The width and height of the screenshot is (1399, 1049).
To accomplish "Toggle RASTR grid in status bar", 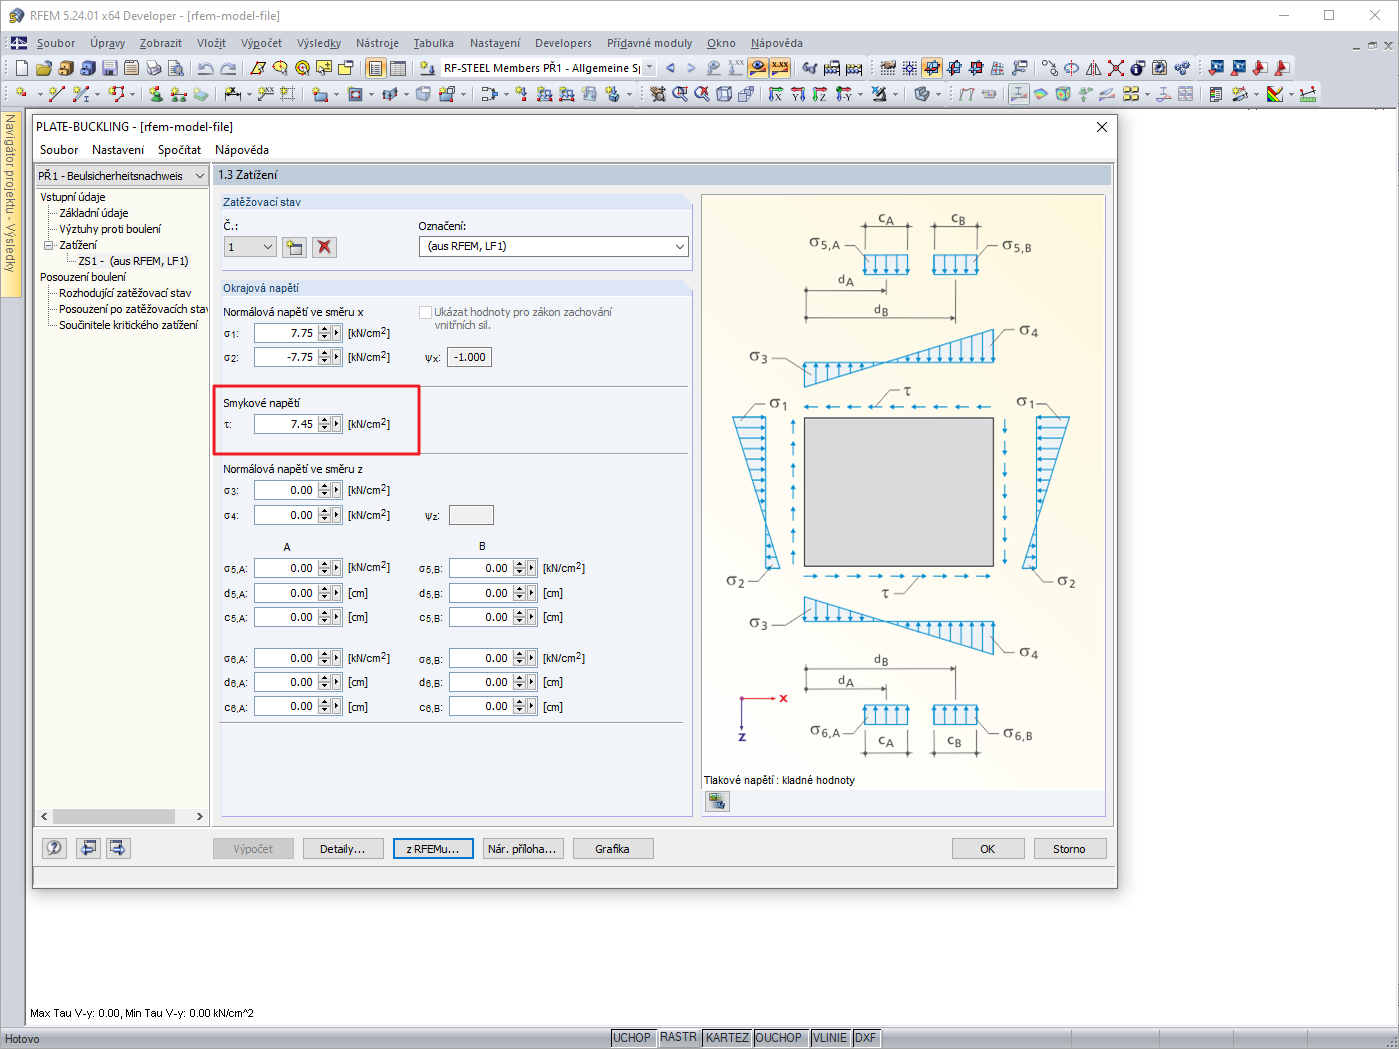I will click(x=678, y=1038).
